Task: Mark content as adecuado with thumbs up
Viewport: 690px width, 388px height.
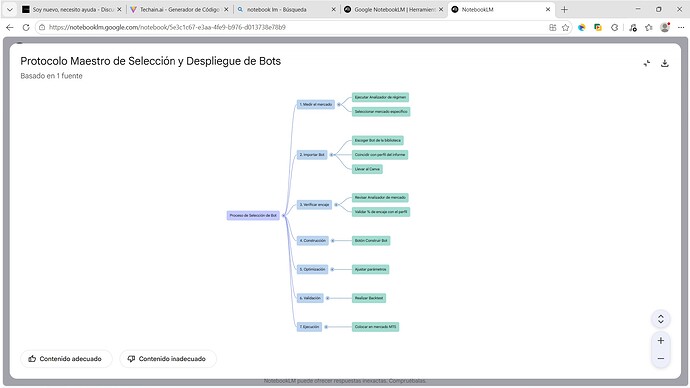Action: pyautogui.click(x=66, y=359)
